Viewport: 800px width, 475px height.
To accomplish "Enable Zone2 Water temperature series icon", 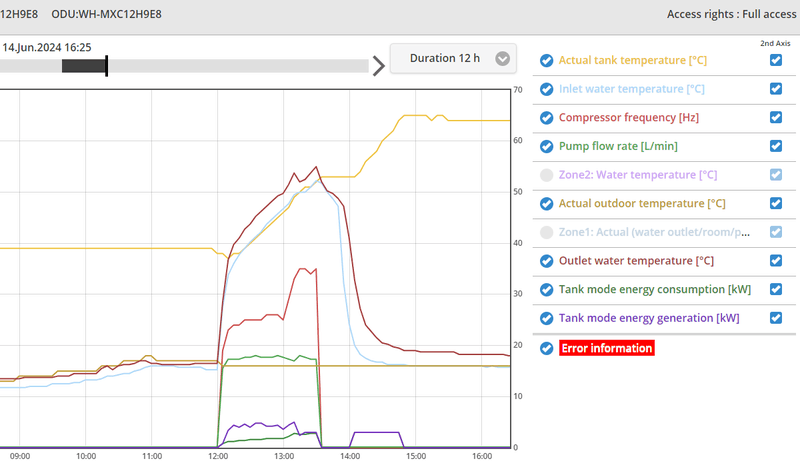I will (x=546, y=175).
